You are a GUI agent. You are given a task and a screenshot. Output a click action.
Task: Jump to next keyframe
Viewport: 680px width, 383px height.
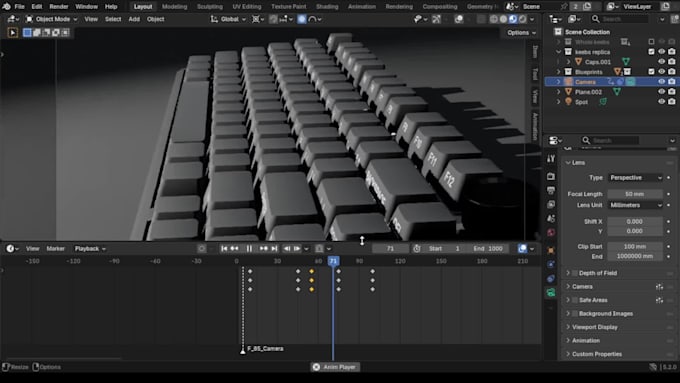263,249
